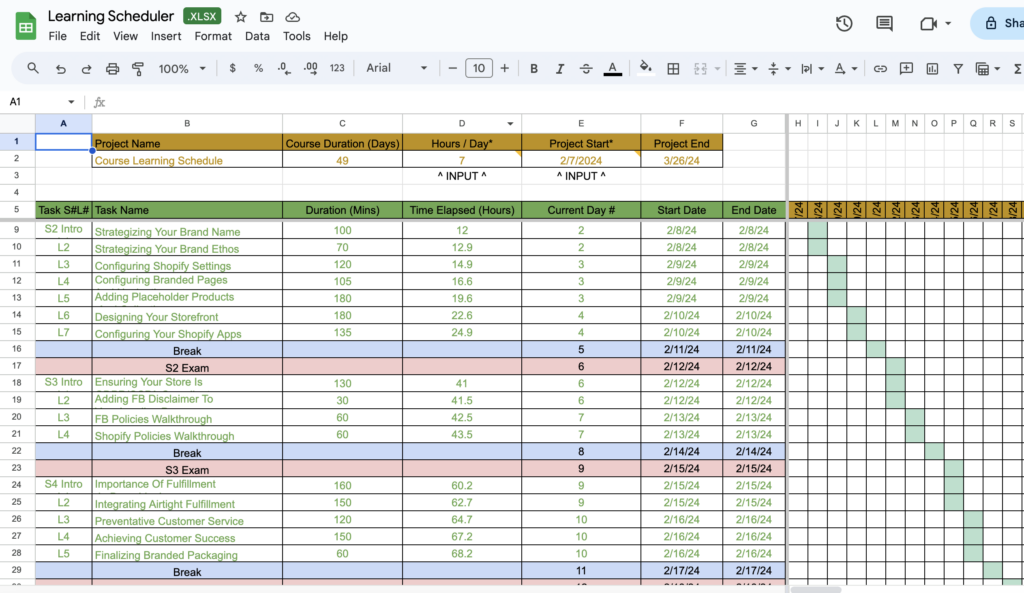
Task: Open the View menu
Action: [x=125, y=36]
